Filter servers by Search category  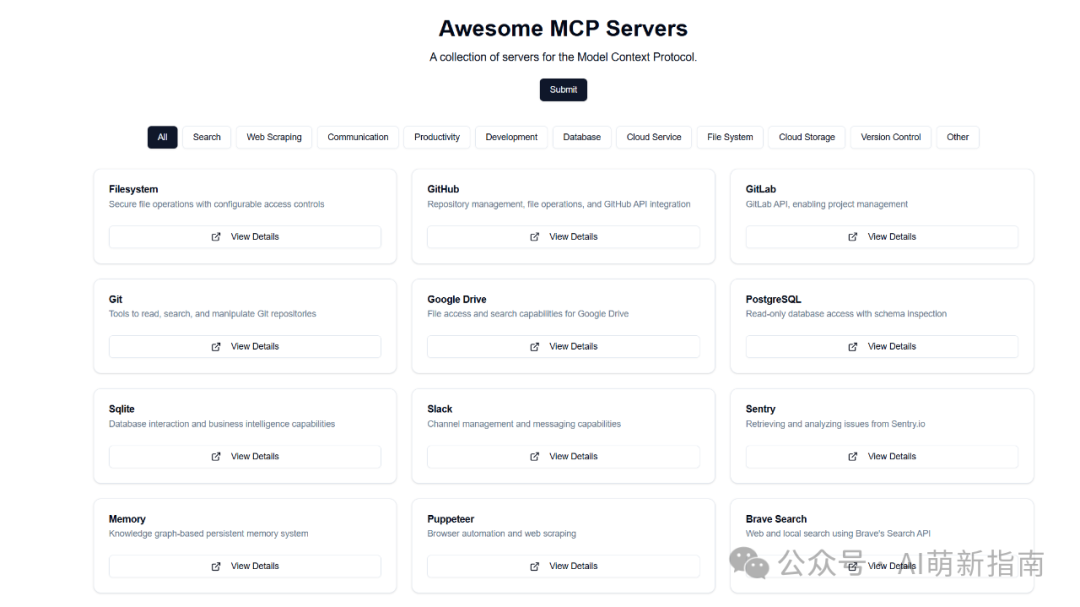207,137
